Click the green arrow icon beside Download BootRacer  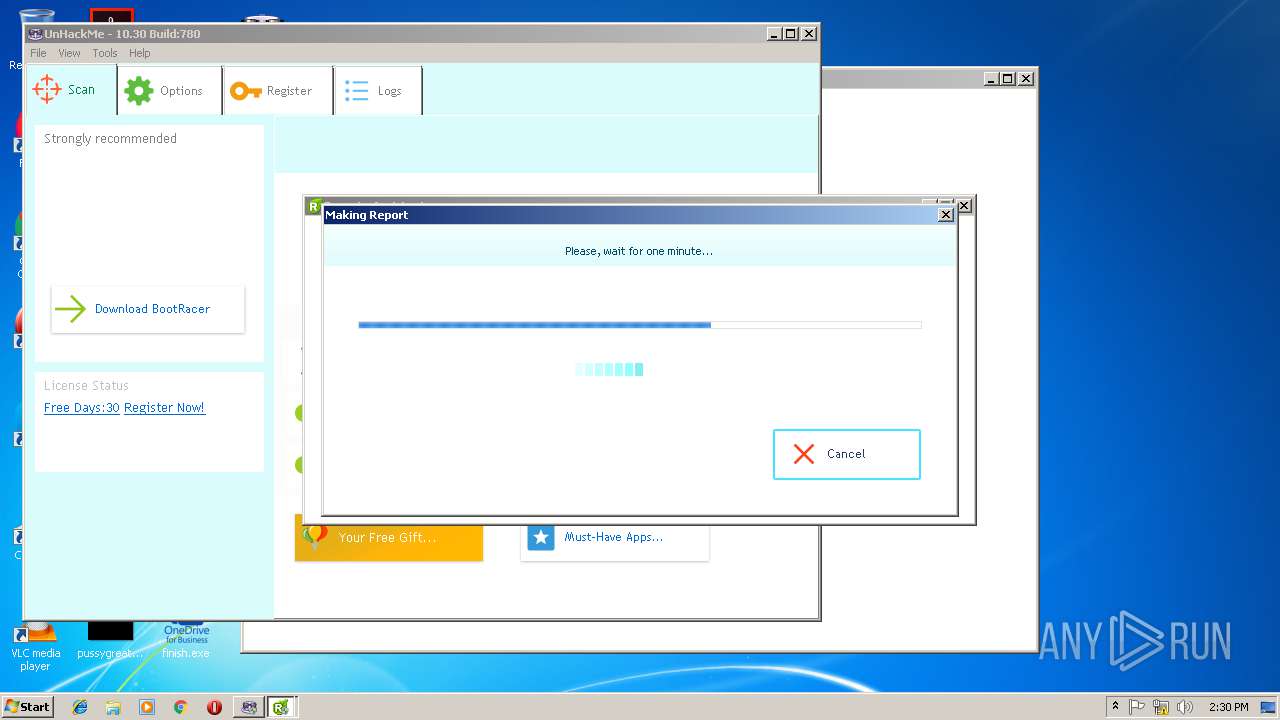click(70, 309)
